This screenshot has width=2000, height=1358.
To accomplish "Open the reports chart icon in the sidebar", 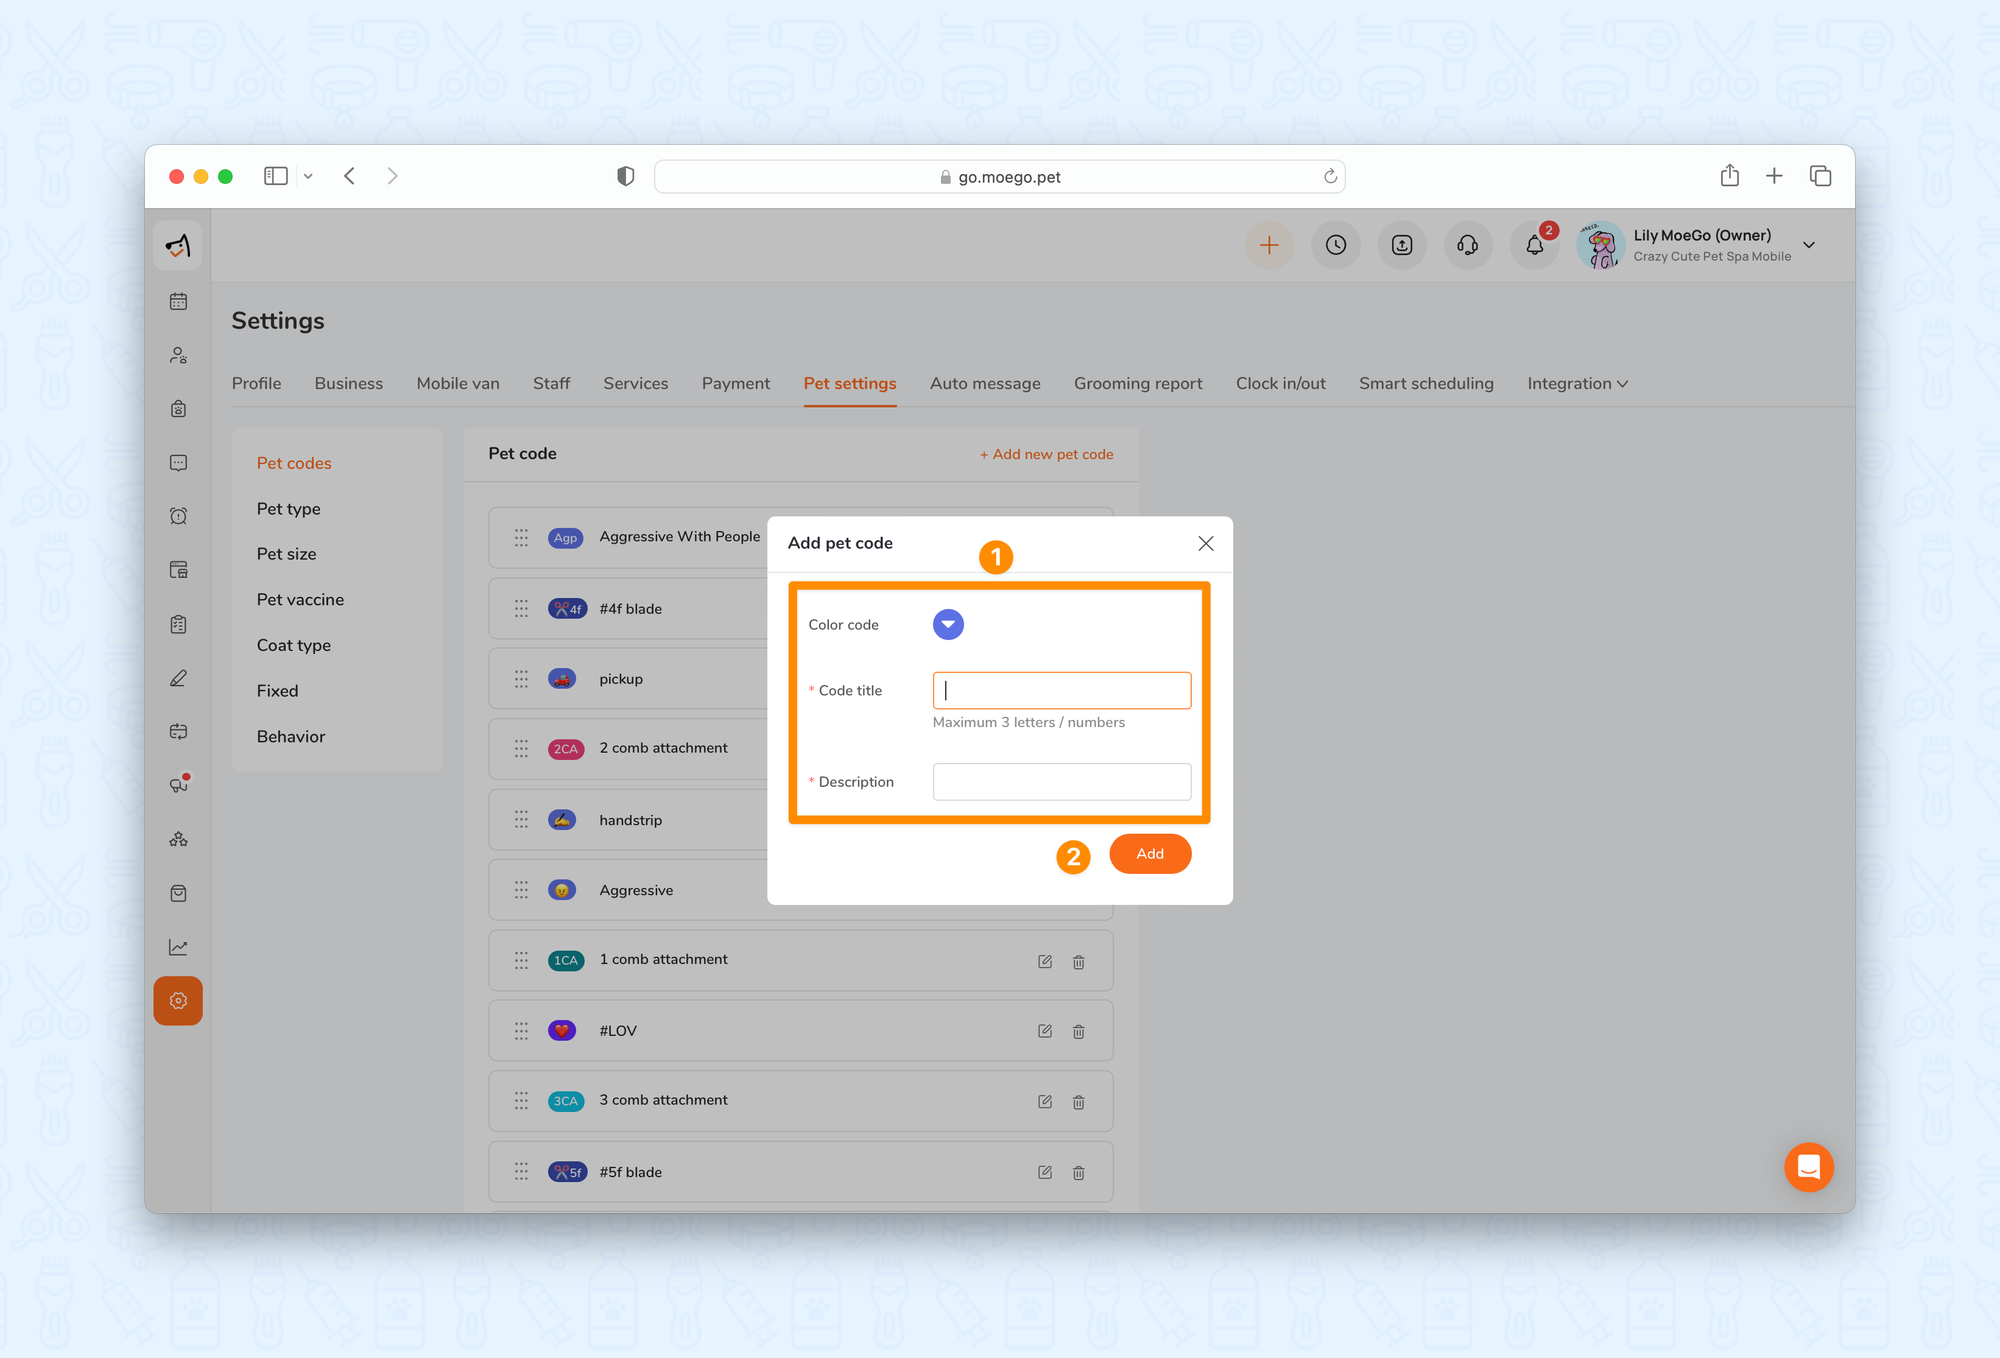I will [178, 947].
